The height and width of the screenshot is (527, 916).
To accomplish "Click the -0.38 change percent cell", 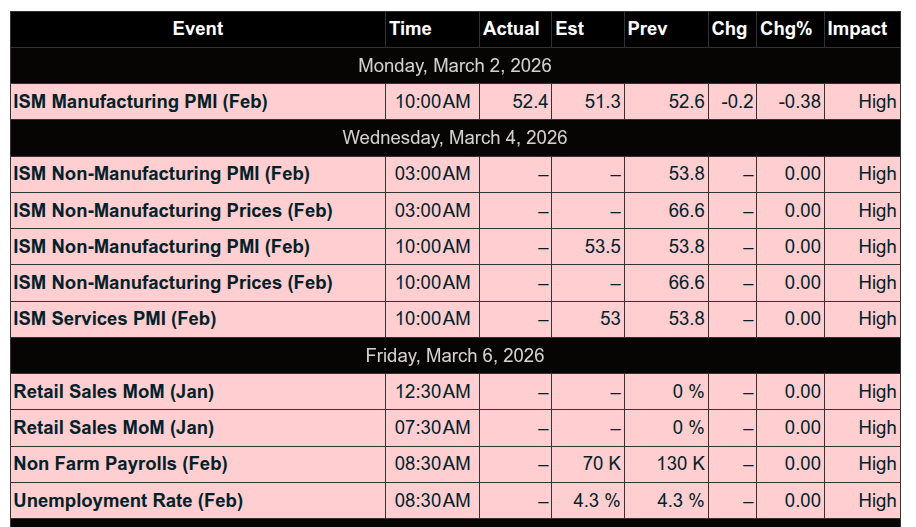I will point(800,102).
